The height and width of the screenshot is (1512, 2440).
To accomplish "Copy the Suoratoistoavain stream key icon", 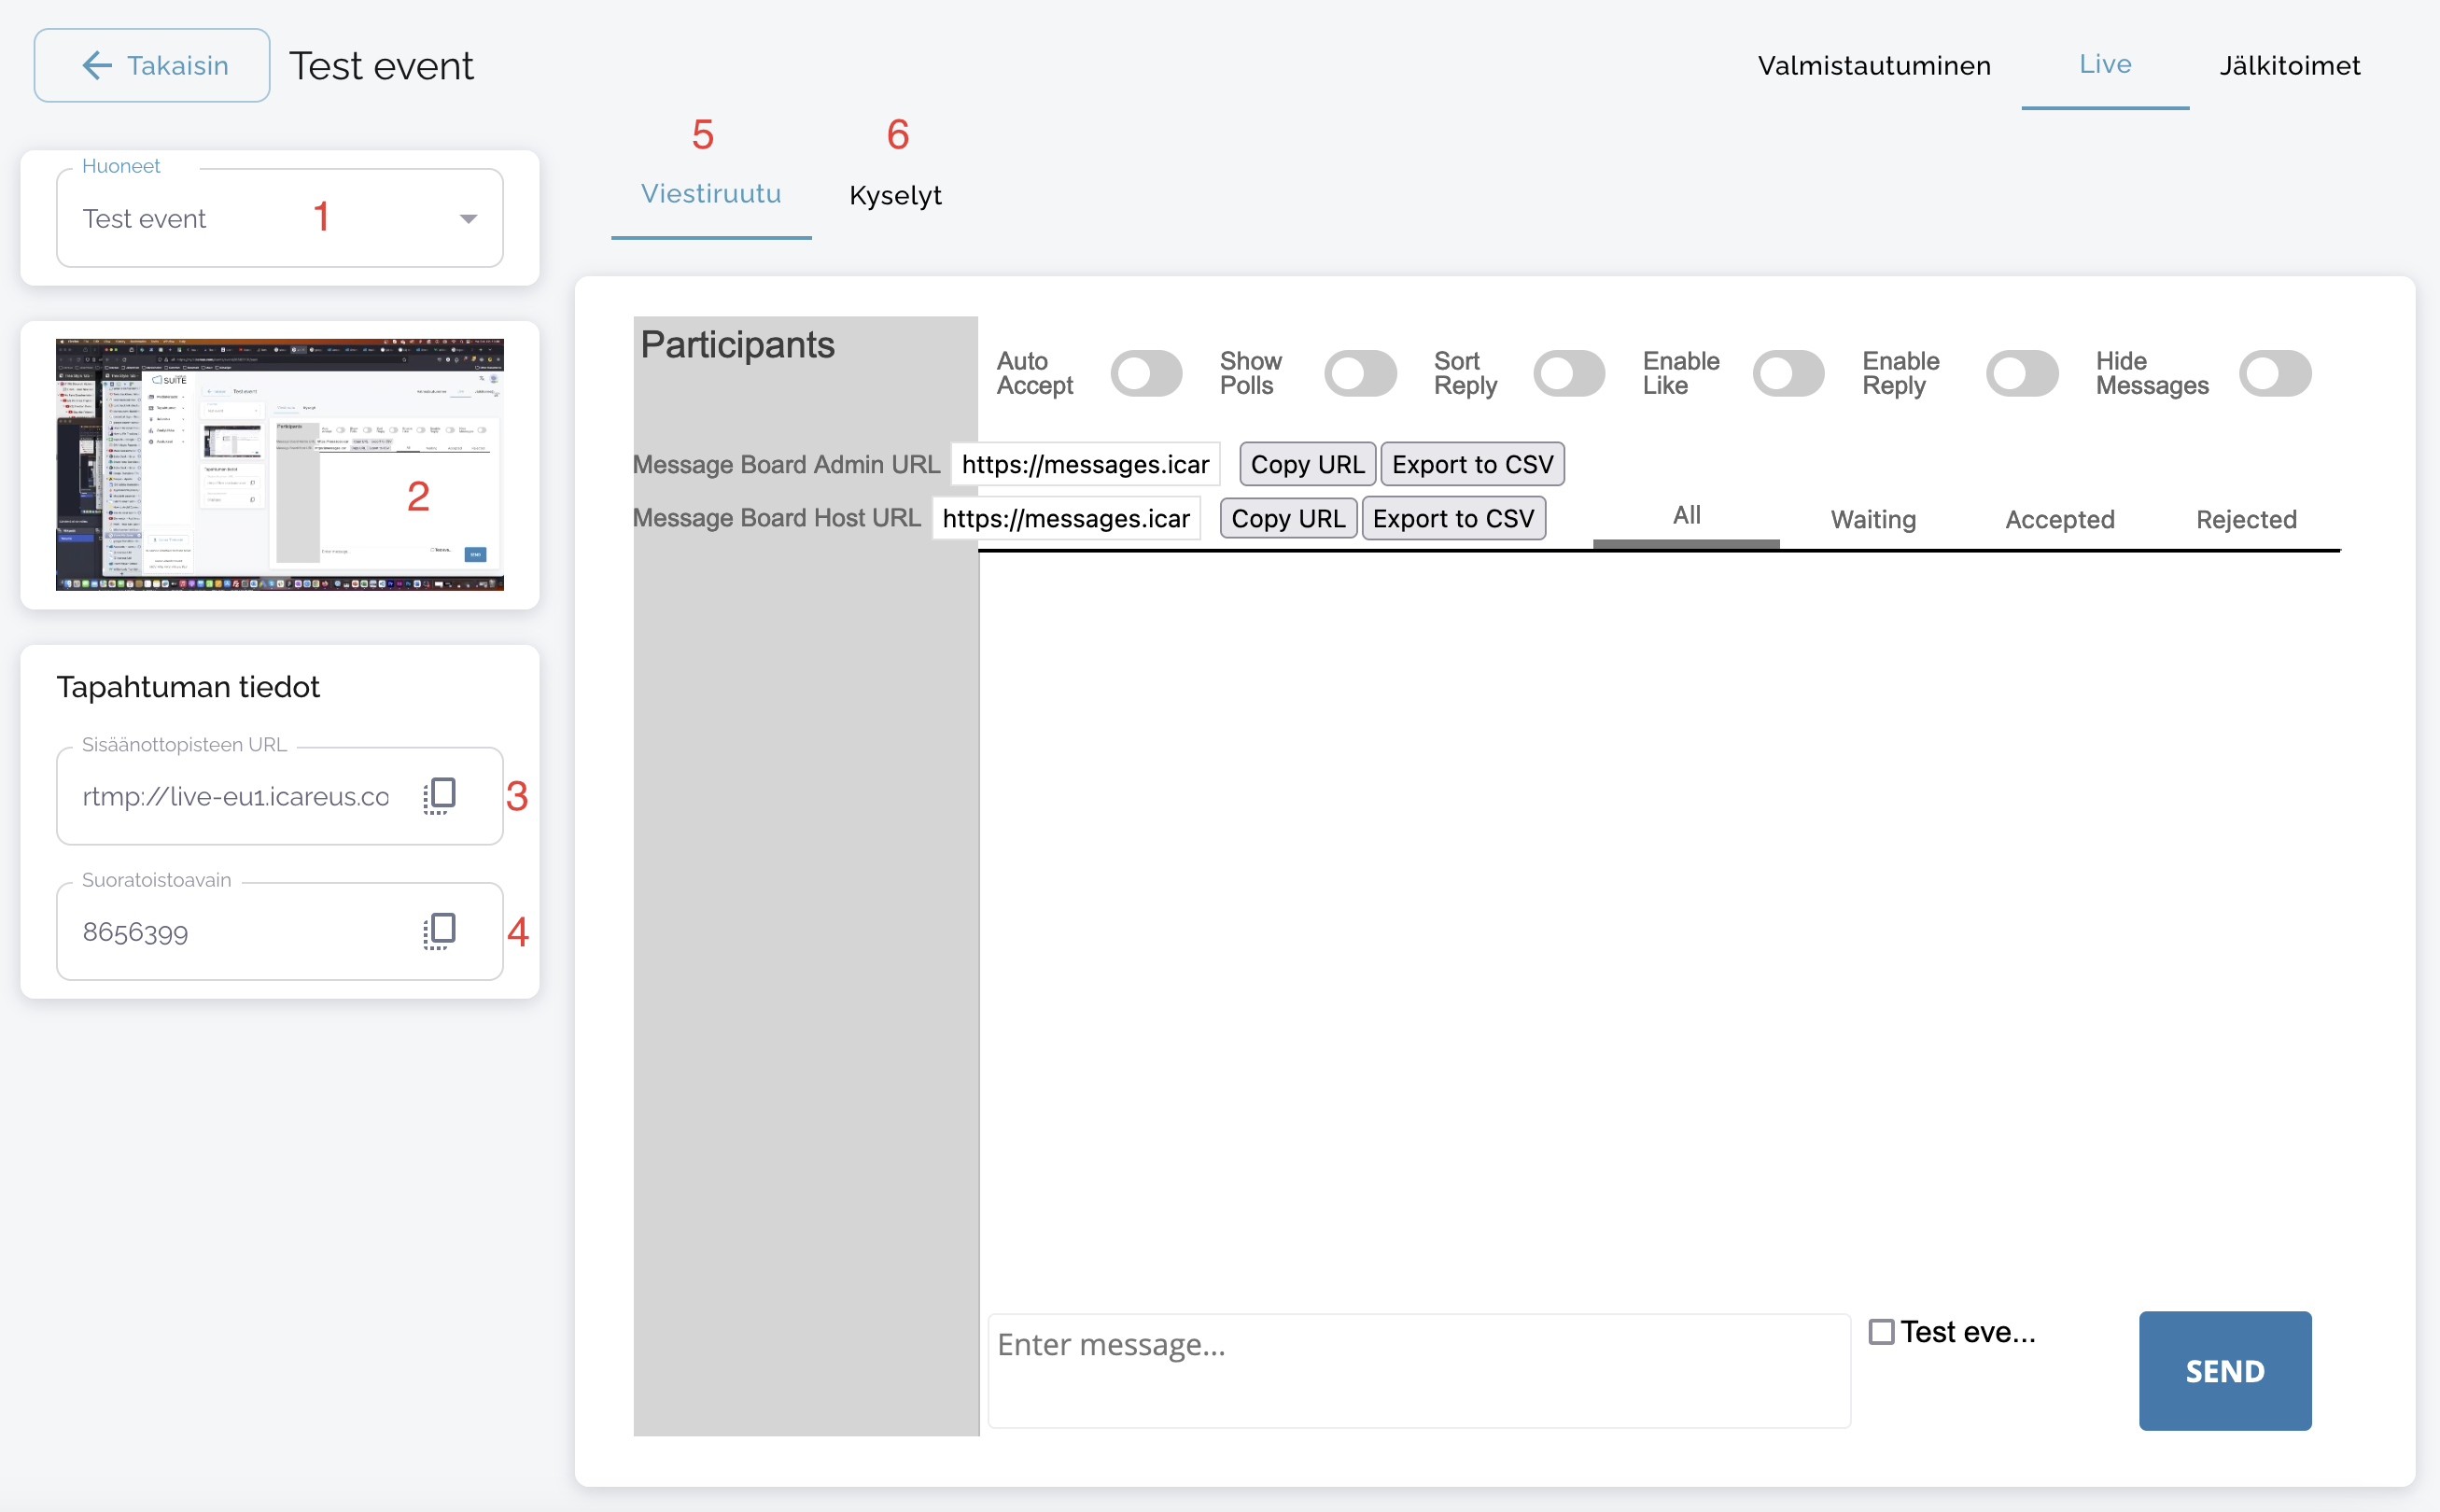I will click(x=439, y=931).
